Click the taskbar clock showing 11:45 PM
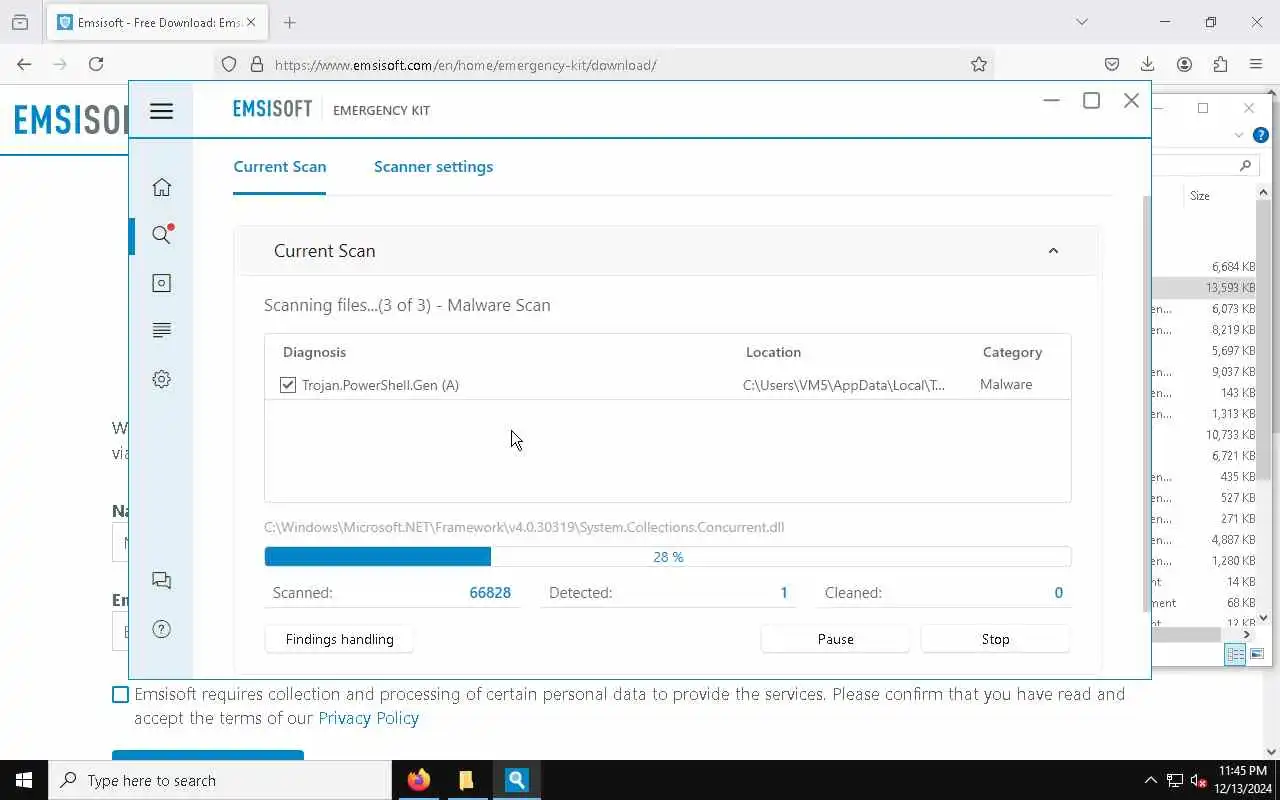The height and width of the screenshot is (800, 1280). pos(1243,780)
